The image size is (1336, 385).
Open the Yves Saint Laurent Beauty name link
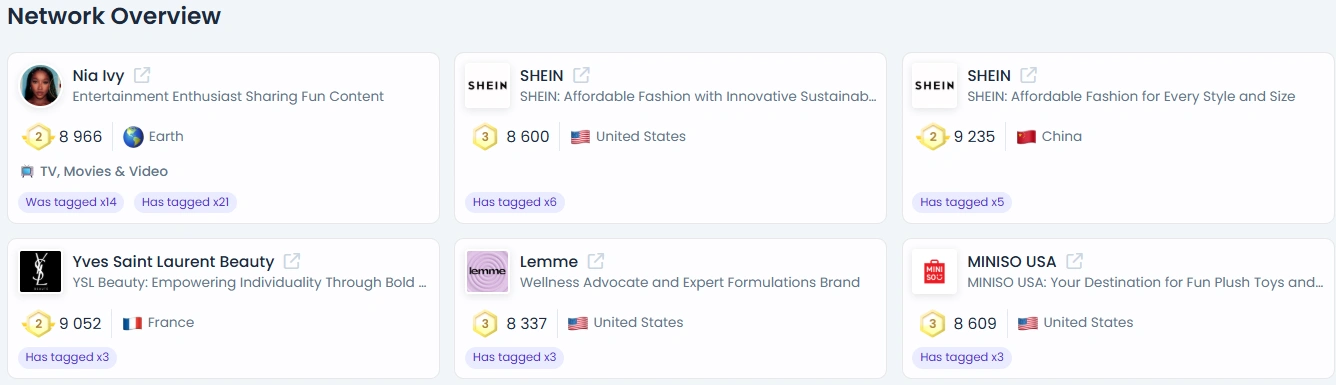tap(173, 261)
